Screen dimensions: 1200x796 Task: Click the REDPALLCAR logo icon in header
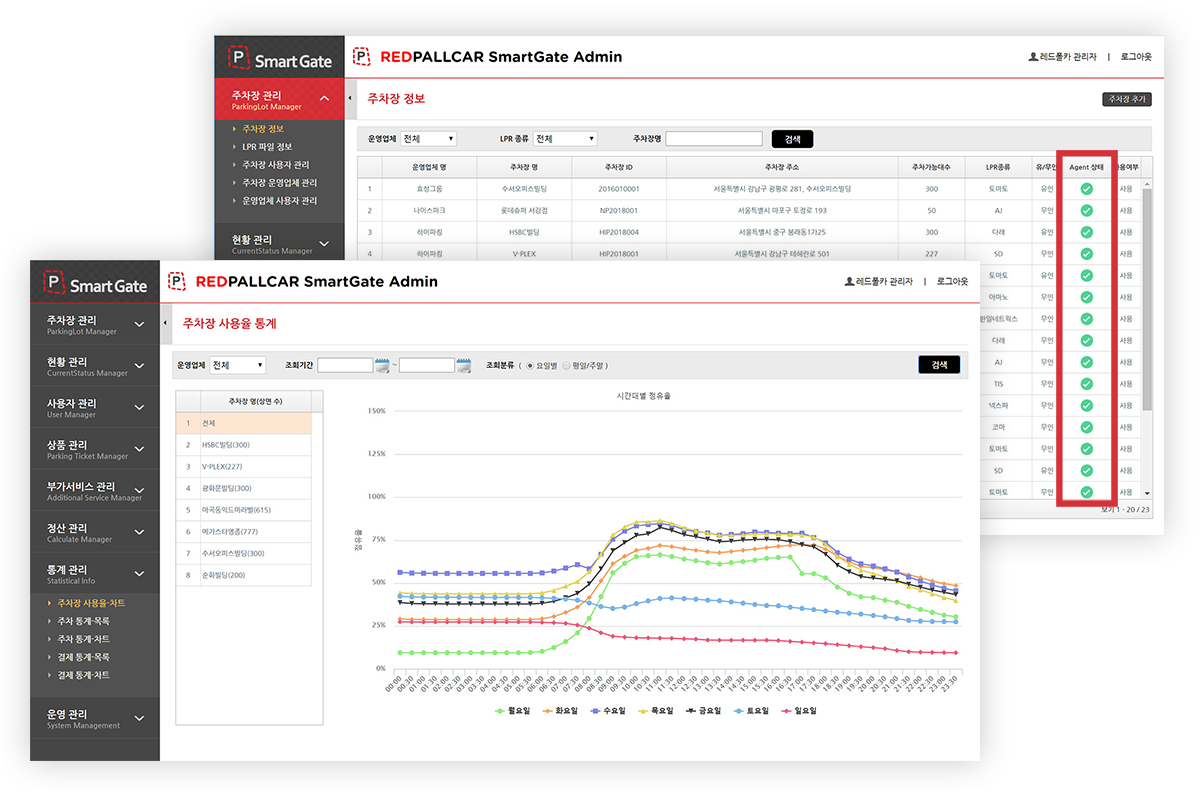(177, 282)
